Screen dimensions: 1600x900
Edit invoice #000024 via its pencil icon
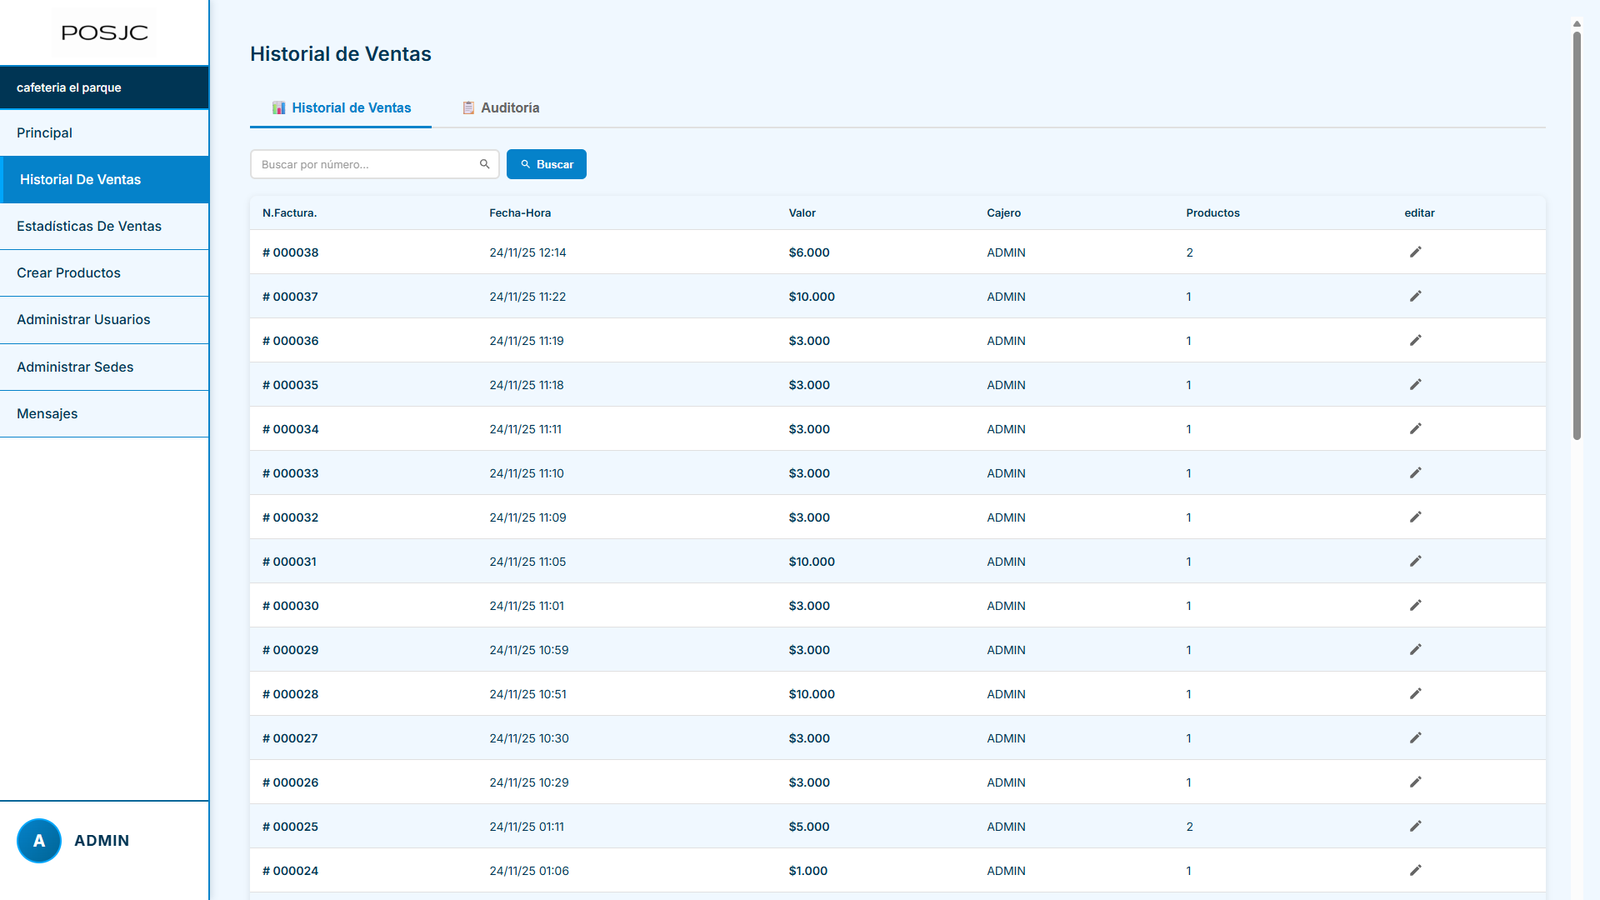click(x=1415, y=870)
